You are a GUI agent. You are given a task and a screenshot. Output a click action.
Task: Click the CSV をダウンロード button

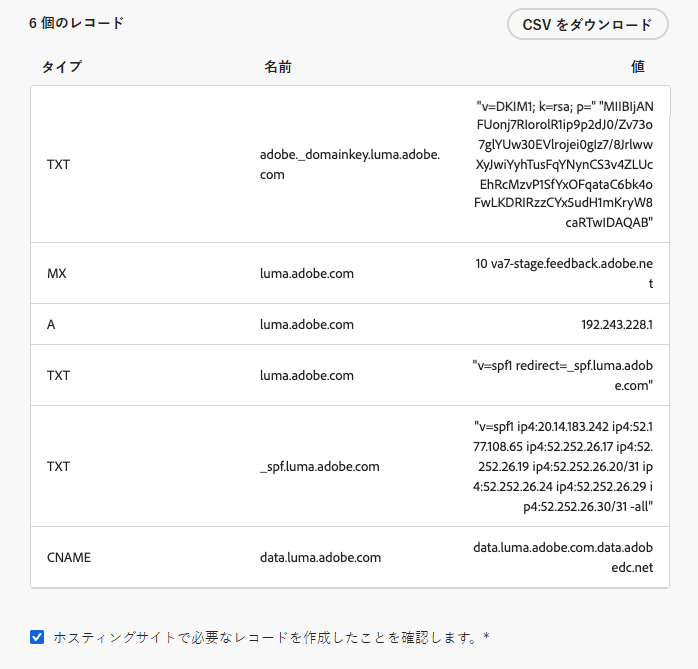[588, 24]
